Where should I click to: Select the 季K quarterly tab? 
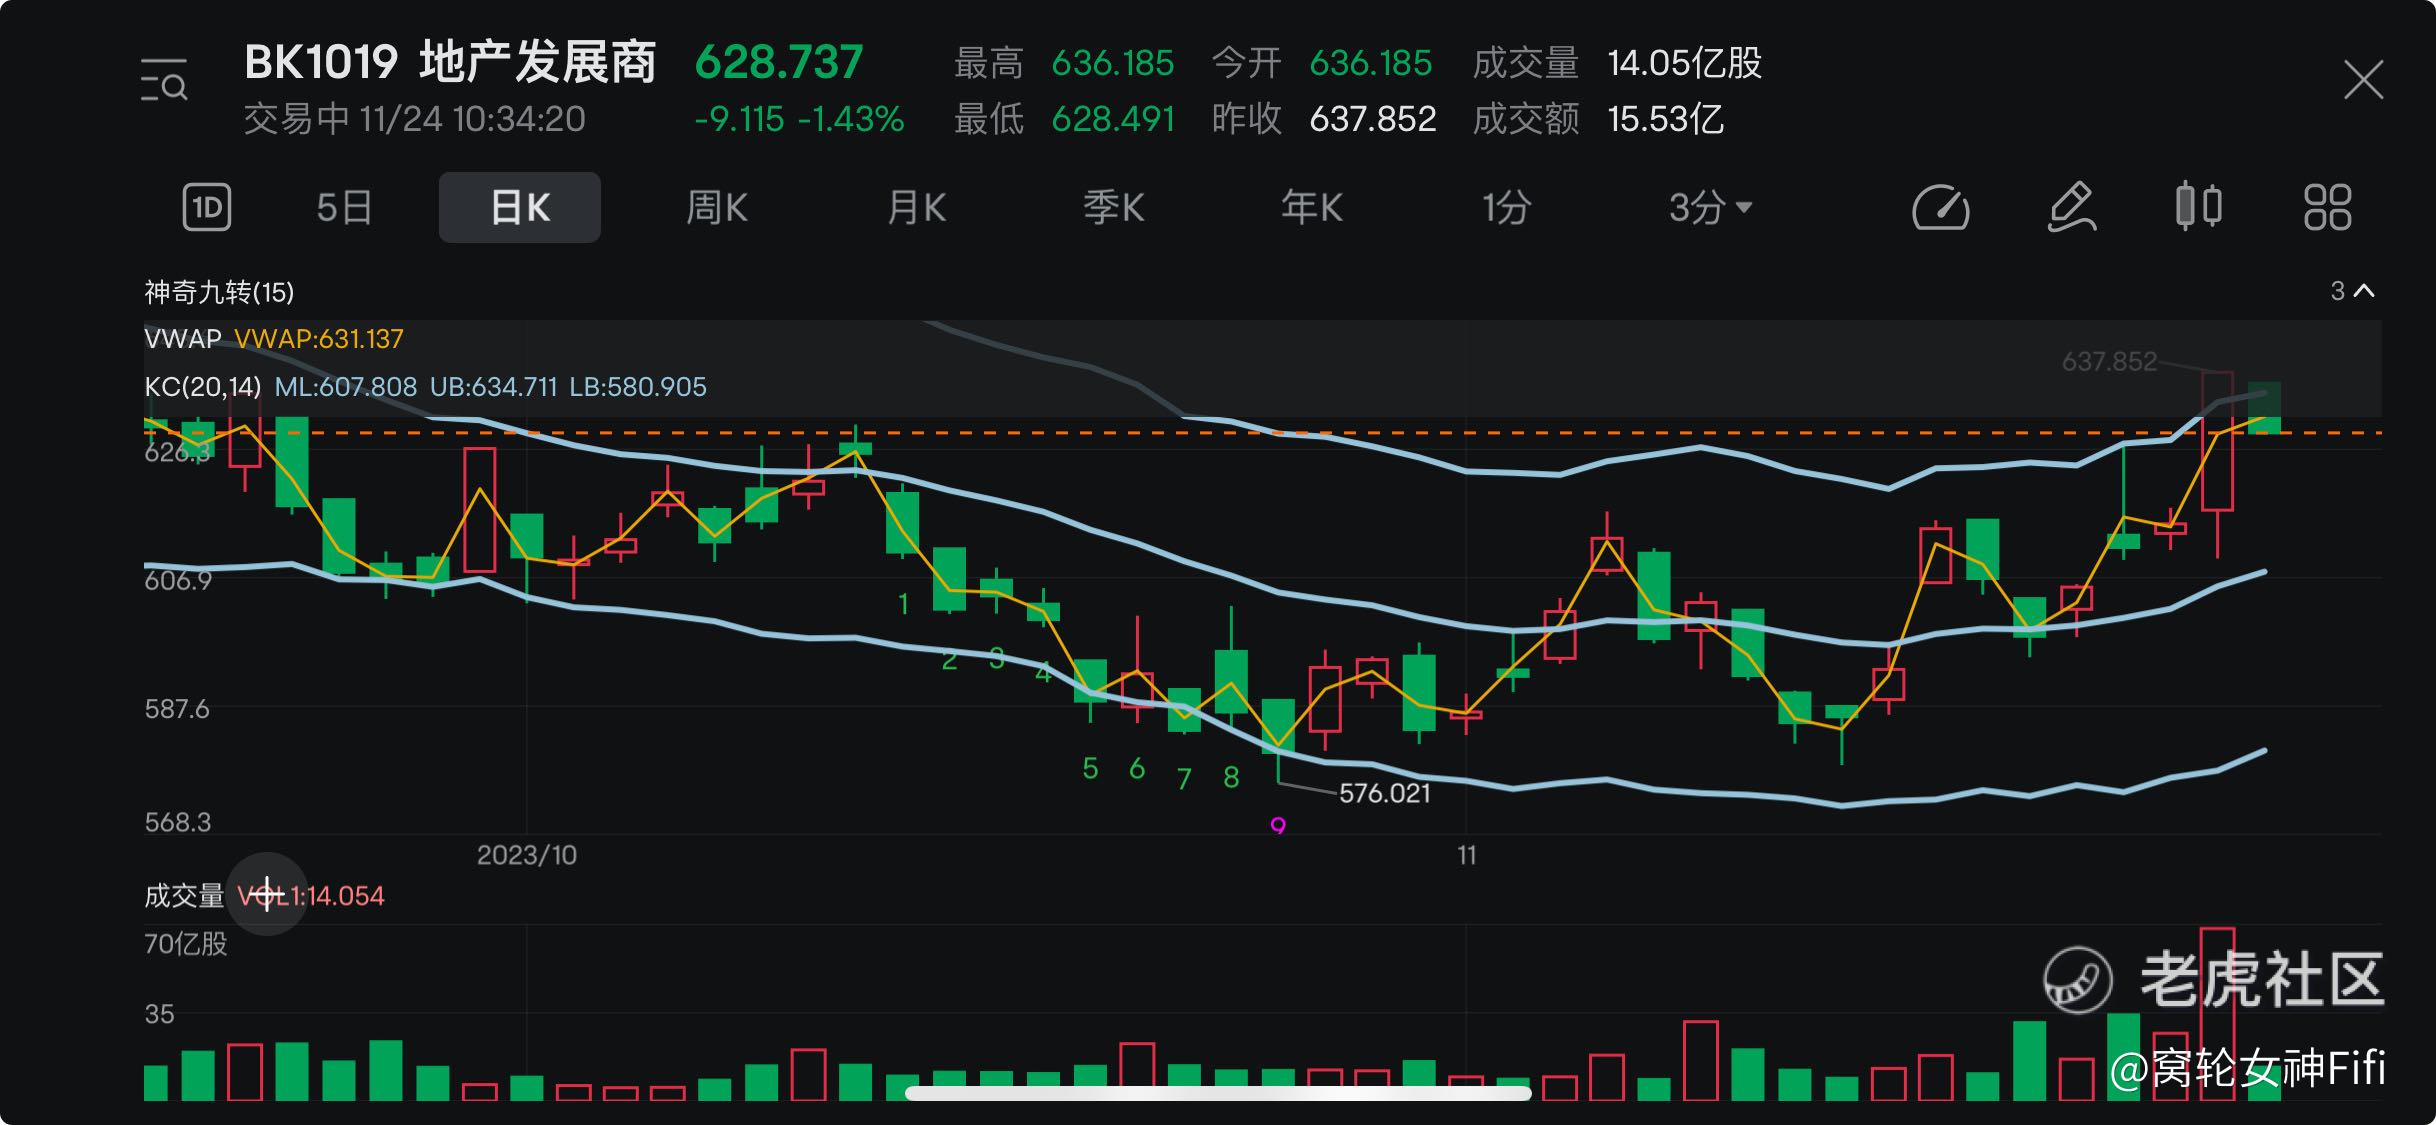coord(1113,208)
